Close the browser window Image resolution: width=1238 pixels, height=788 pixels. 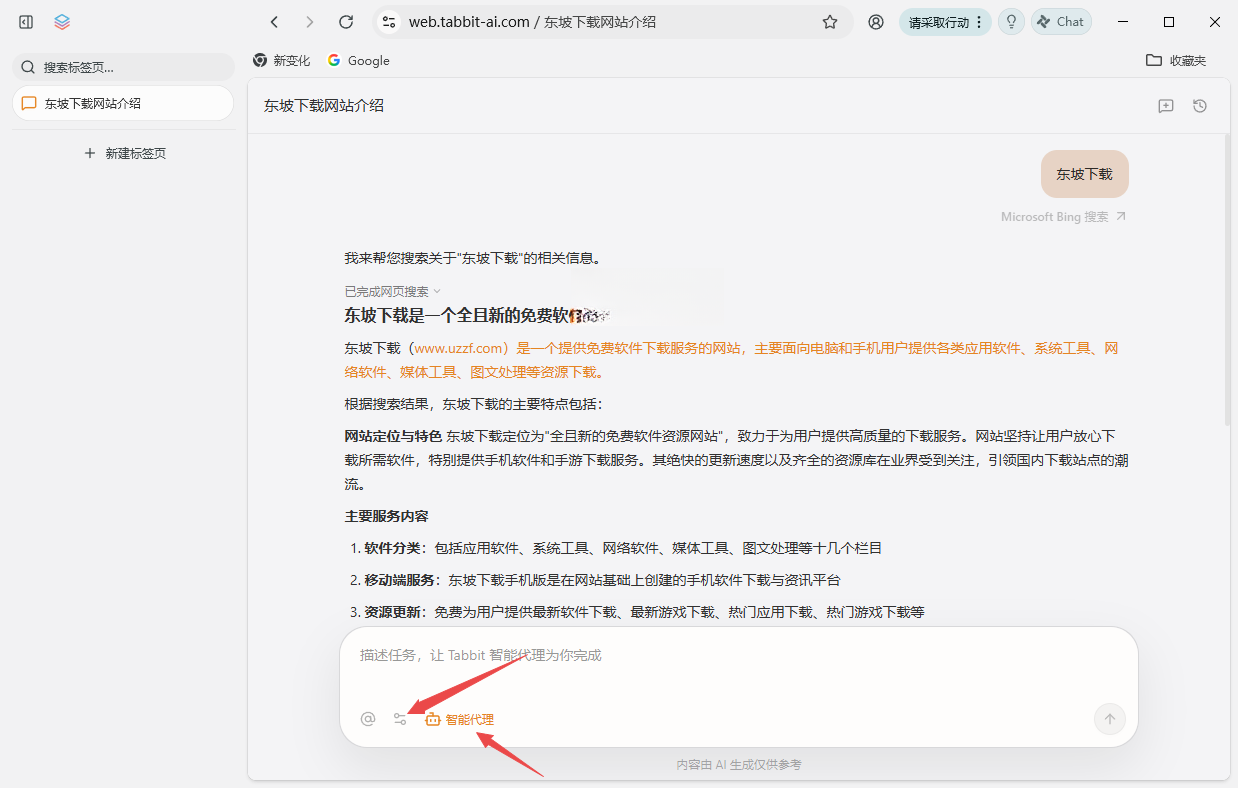(1215, 22)
